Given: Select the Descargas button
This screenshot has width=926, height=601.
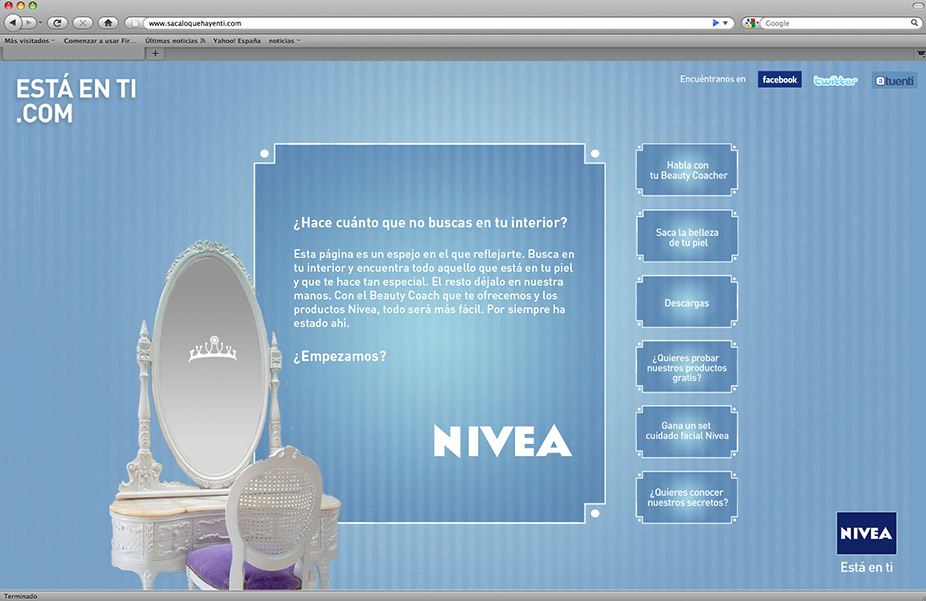Looking at the screenshot, I should click(x=687, y=302).
